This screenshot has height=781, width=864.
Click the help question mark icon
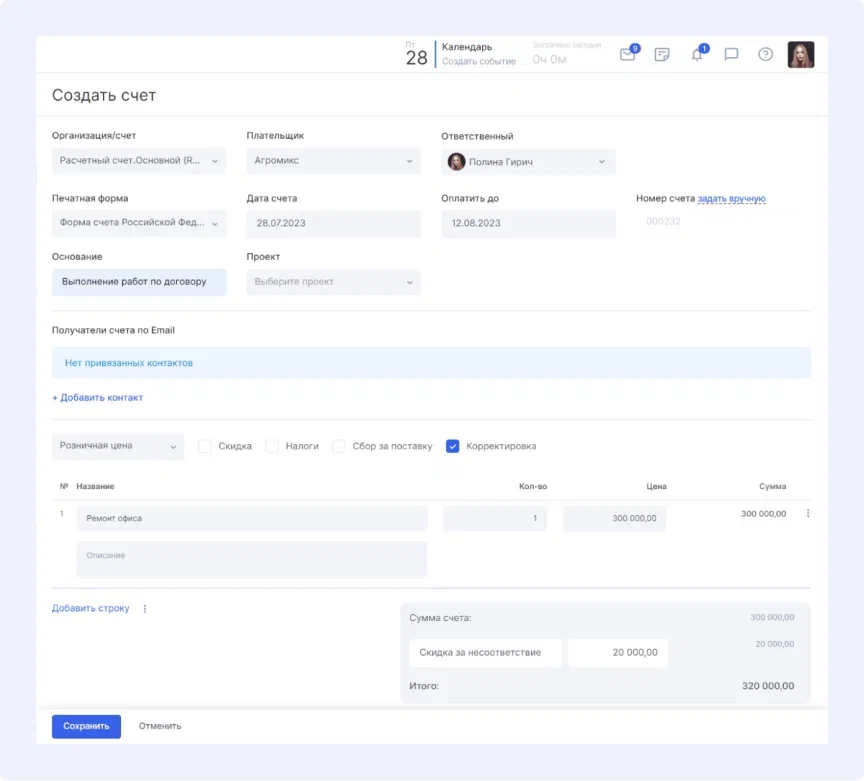coord(765,55)
